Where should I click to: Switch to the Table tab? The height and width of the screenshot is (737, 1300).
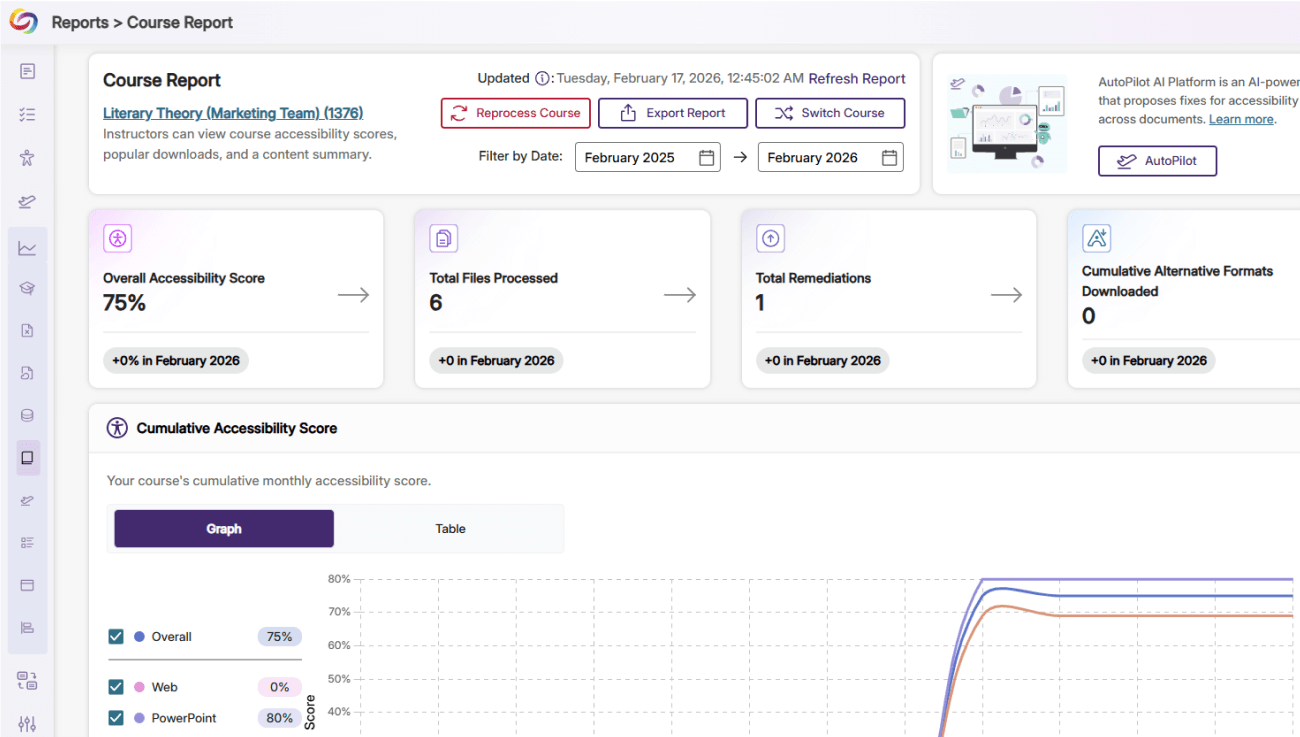click(450, 529)
